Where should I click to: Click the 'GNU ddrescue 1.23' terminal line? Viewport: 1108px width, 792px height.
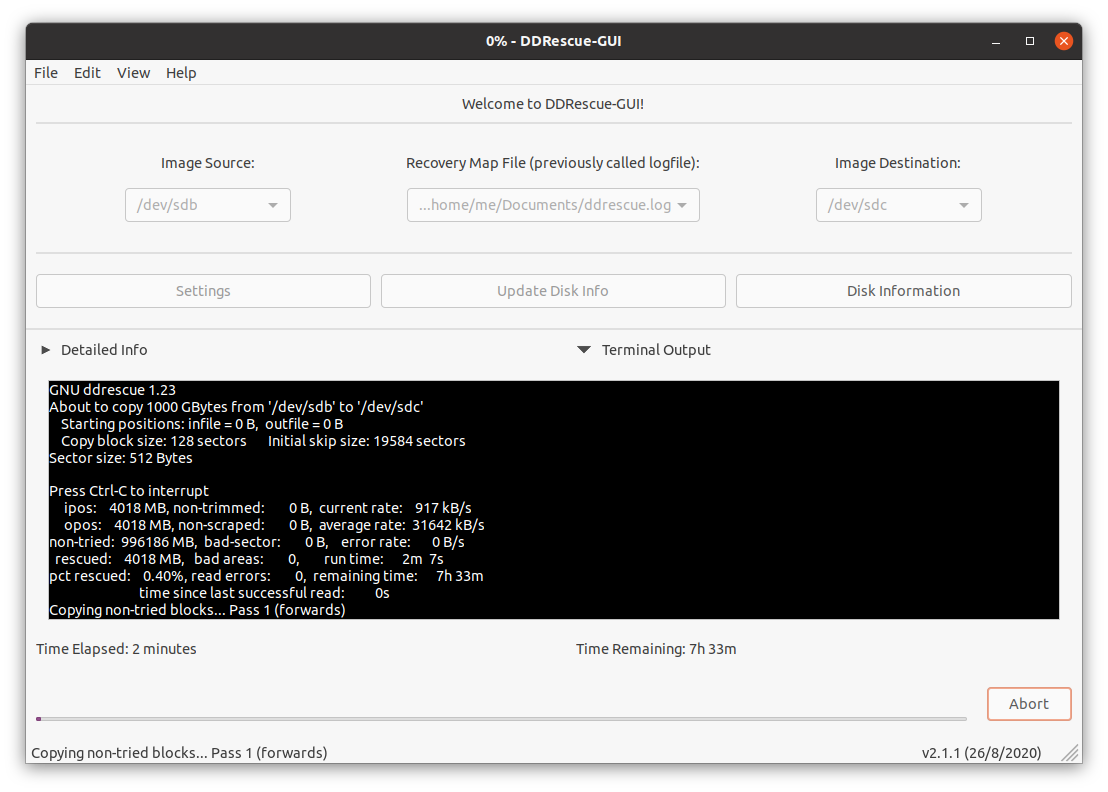[x=112, y=390]
